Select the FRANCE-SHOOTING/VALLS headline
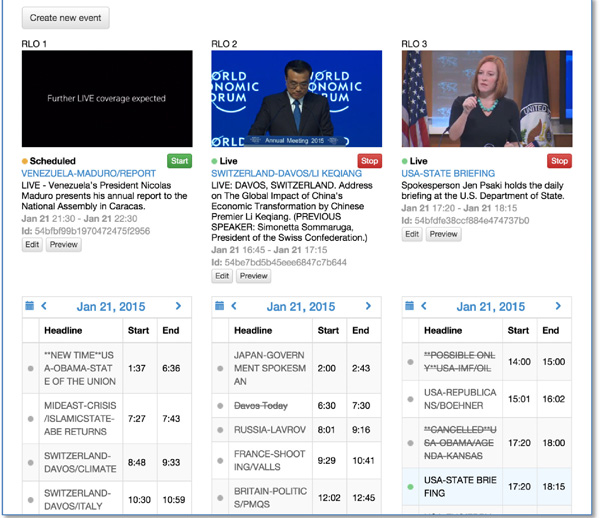600x518 pixels. click(x=269, y=461)
